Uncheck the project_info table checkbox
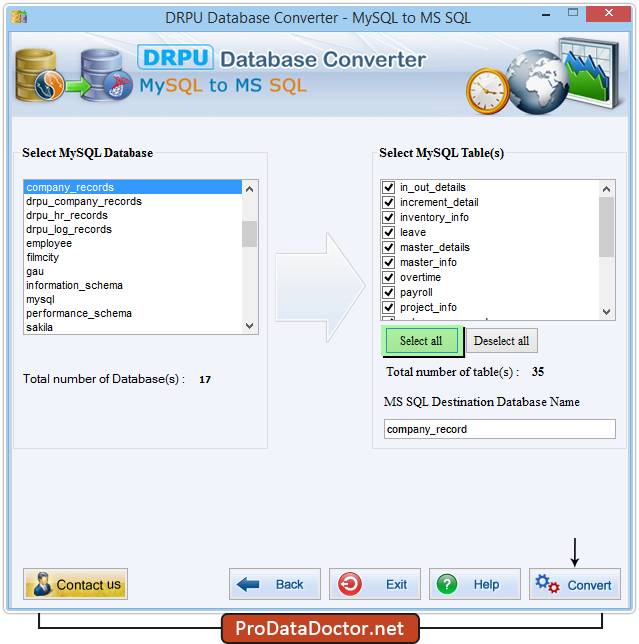Image resolution: width=639 pixels, height=644 pixels. [x=388, y=307]
